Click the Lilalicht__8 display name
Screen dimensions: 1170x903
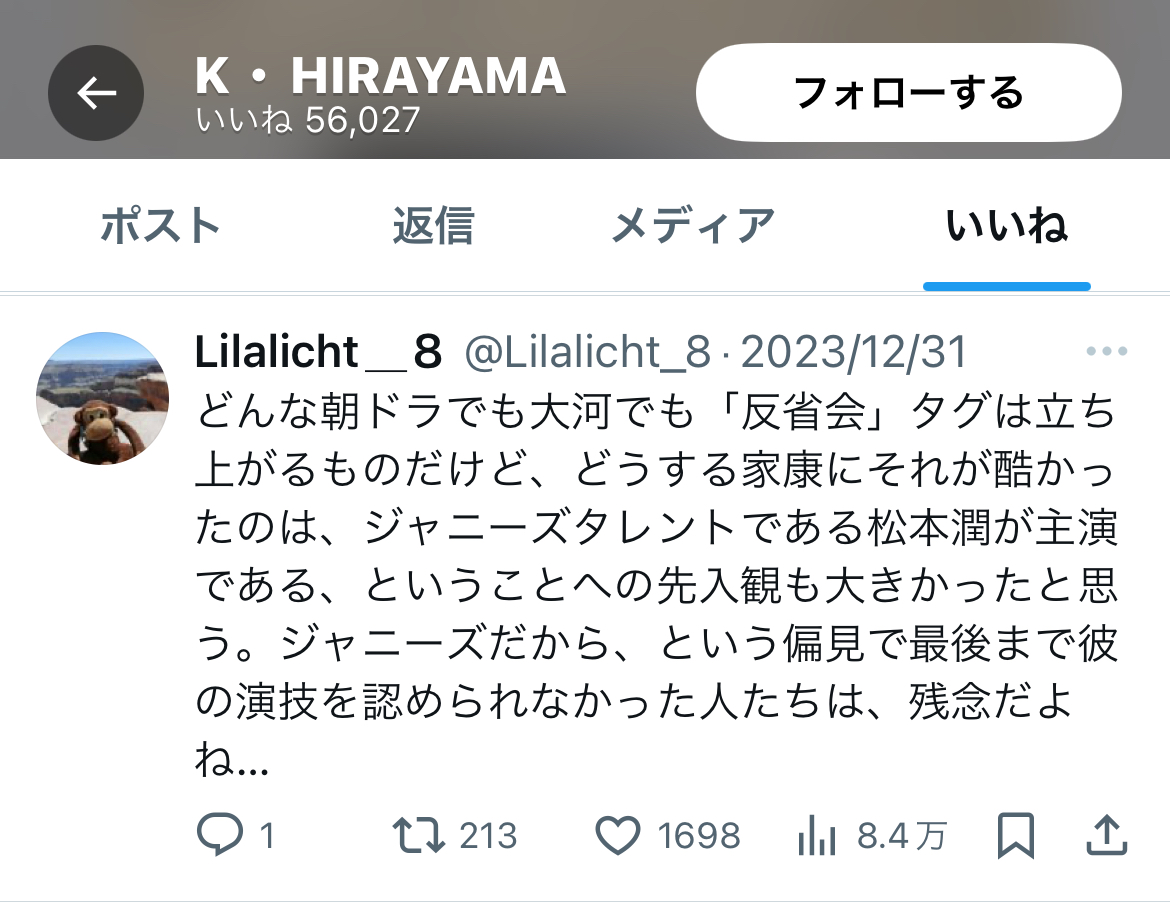tap(319, 351)
